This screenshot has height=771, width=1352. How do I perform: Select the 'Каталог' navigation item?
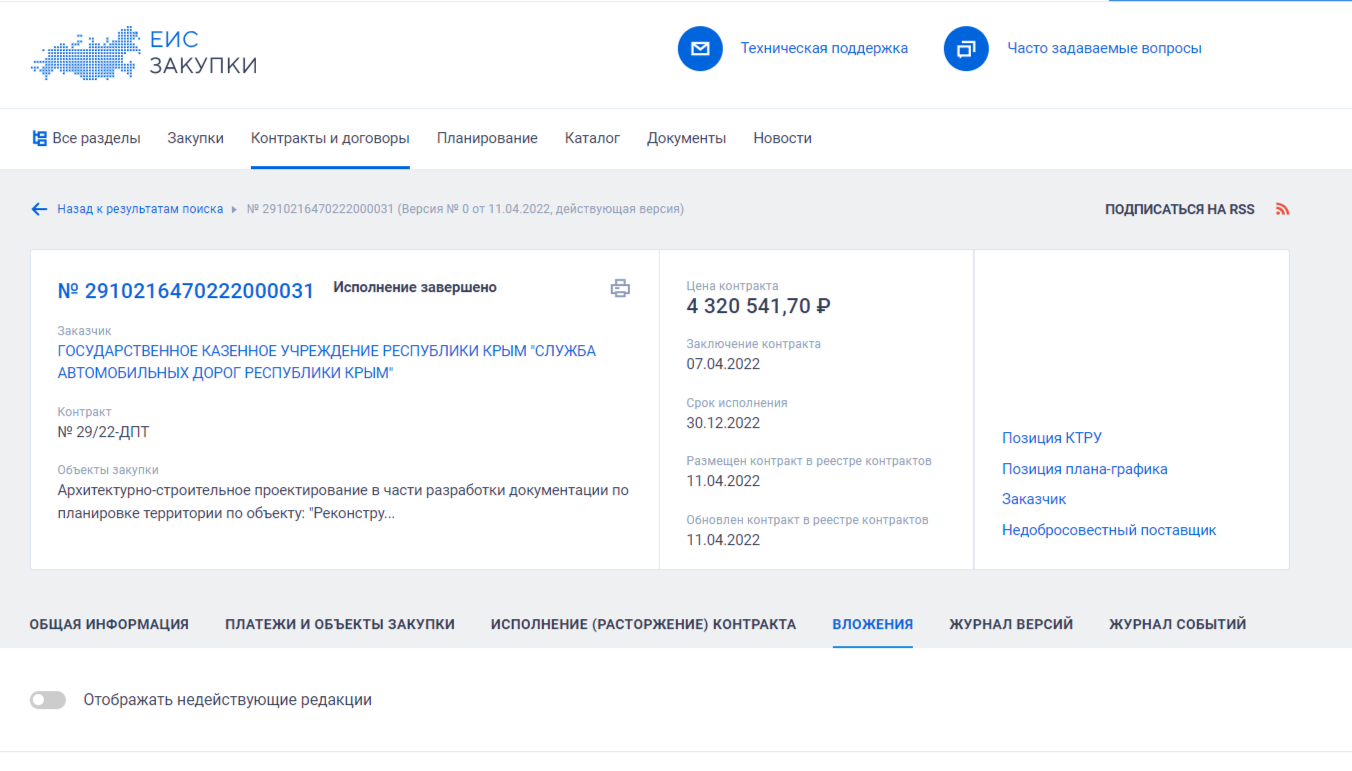pyautogui.click(x=592, y=139)
